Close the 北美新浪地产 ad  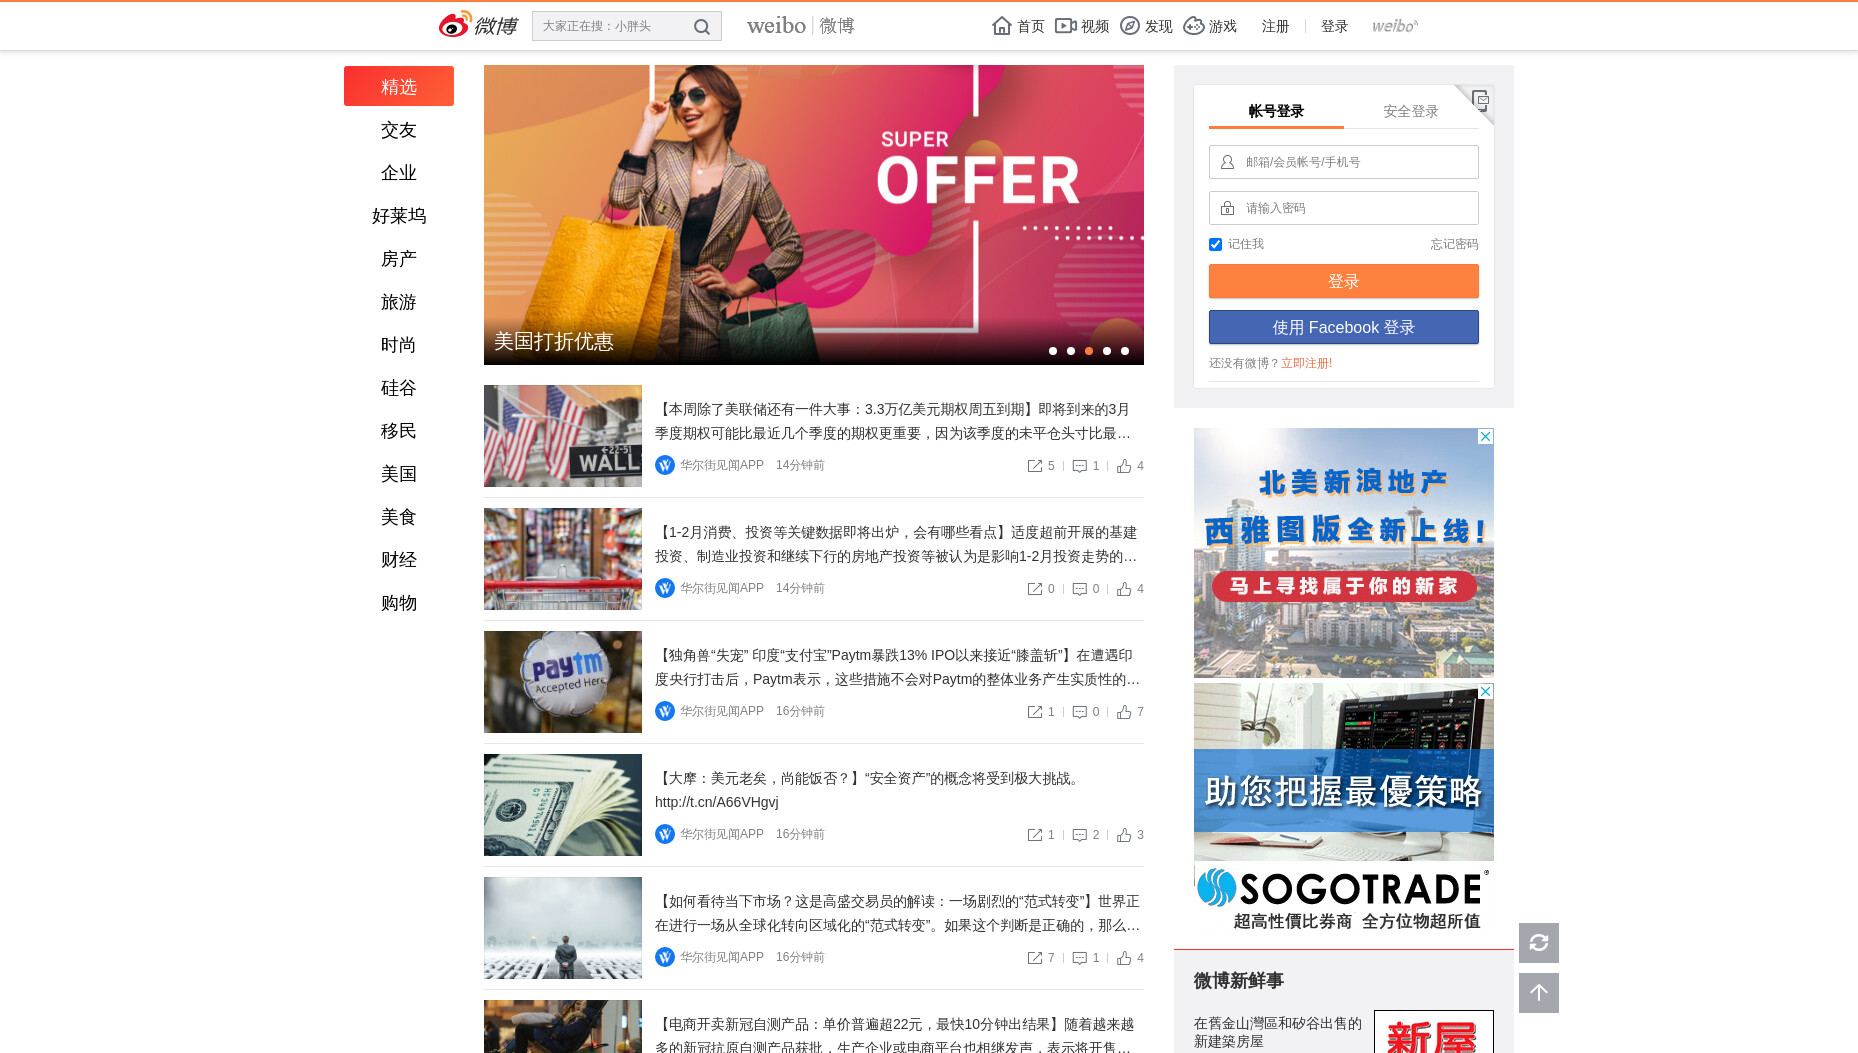point(1486,436)
